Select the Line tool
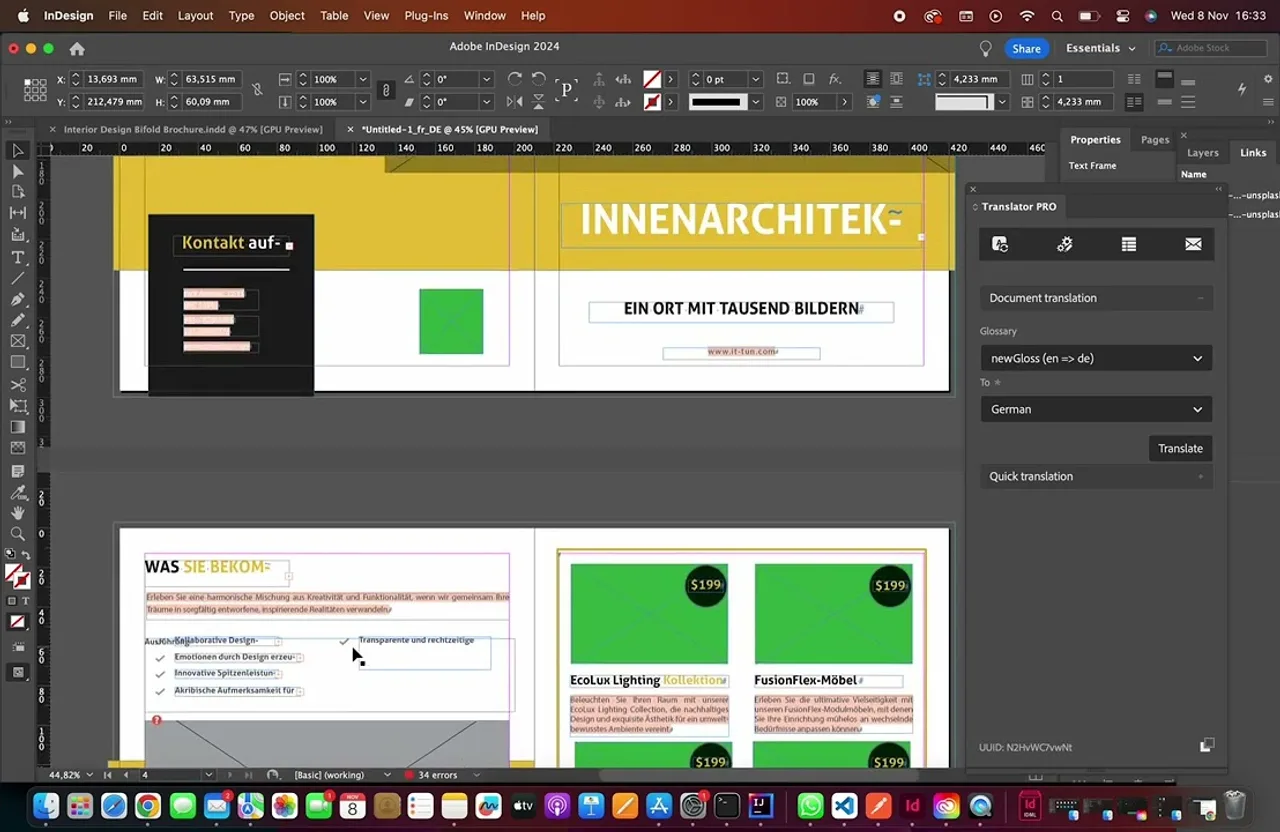The width and height of the screenshot is (1280, 832). click(18, 278)
